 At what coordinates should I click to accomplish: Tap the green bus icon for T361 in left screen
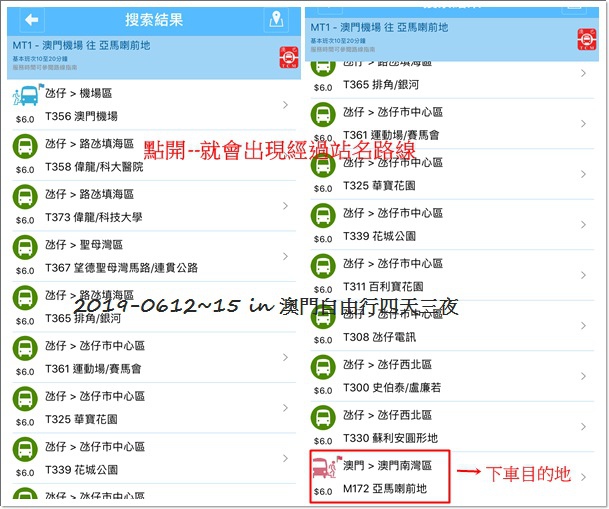[x=25, y=348]
